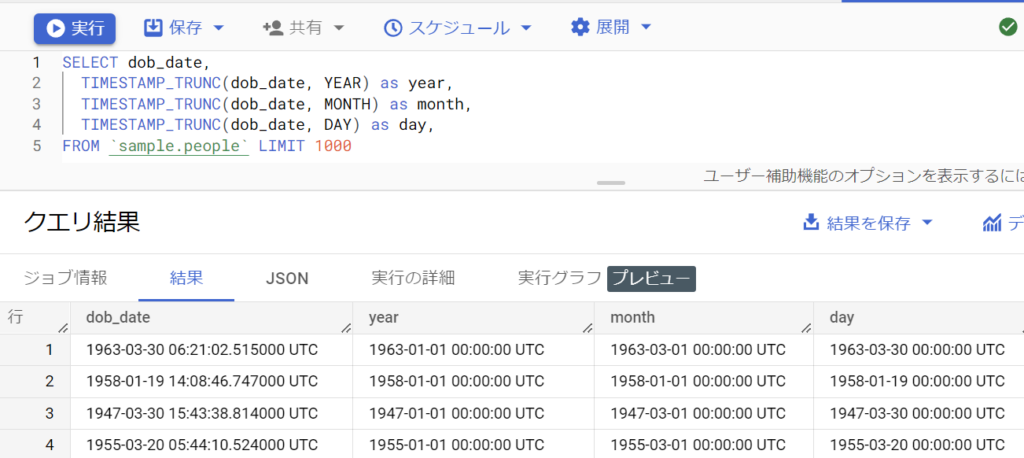Image resolution: width=1024 pixels, height=458 pixels.
Task: Click the `sample.people` table reference in query
Action: click(179, 146)
